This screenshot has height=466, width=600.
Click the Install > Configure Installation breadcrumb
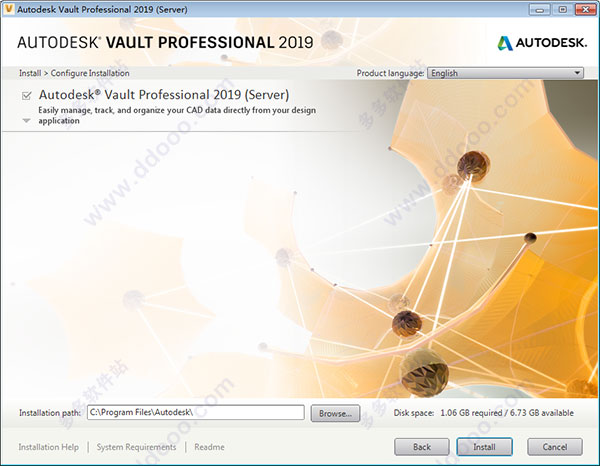click(x=74, y=73)
